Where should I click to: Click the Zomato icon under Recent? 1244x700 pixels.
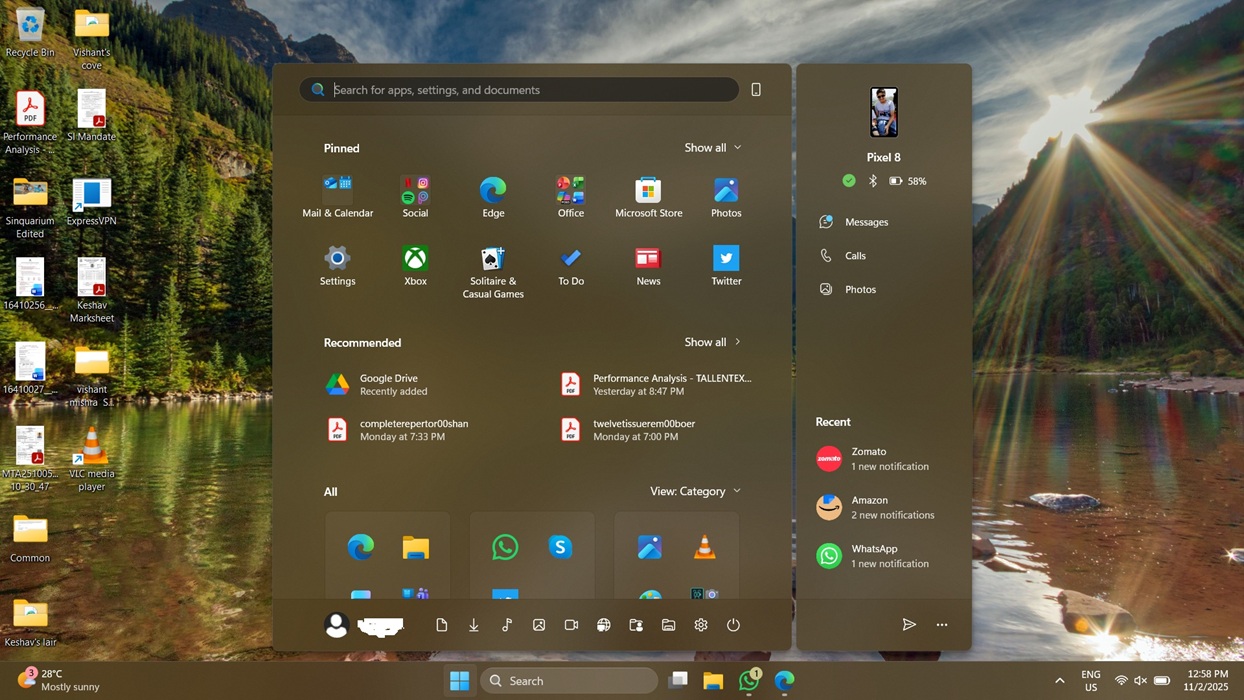[x=828, y=458]
